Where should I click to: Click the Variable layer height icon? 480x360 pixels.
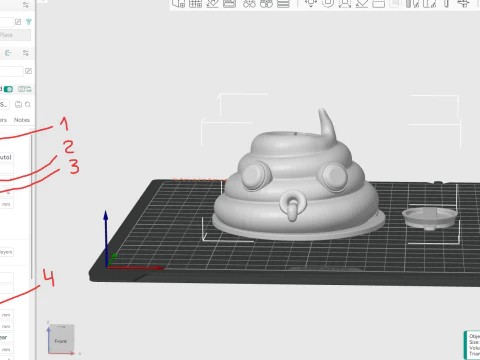tap(283, 3)
